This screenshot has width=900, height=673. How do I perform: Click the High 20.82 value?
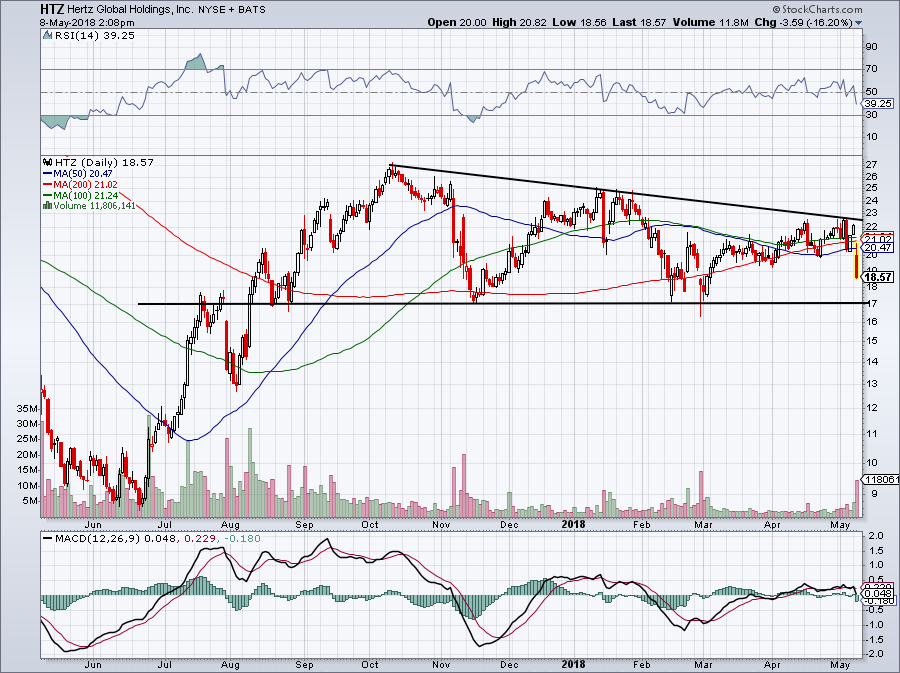point(519,22)
